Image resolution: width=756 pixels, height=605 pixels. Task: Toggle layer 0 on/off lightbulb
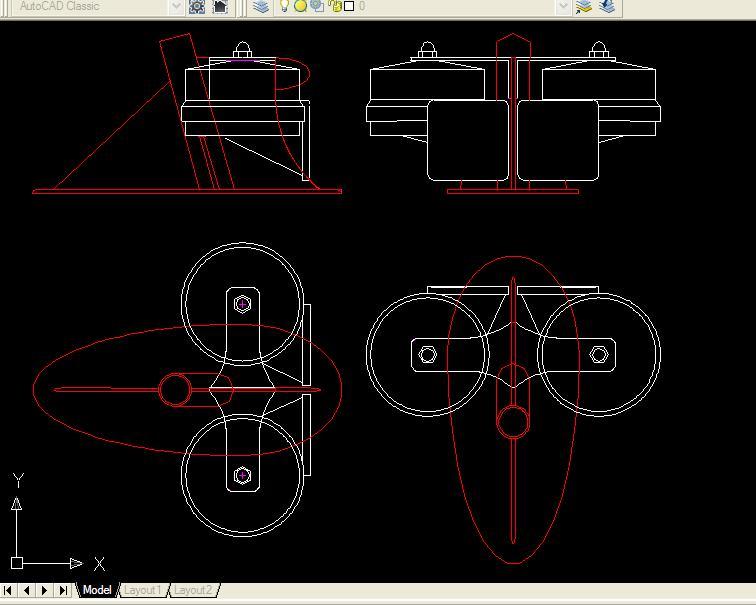pos(284,6)
